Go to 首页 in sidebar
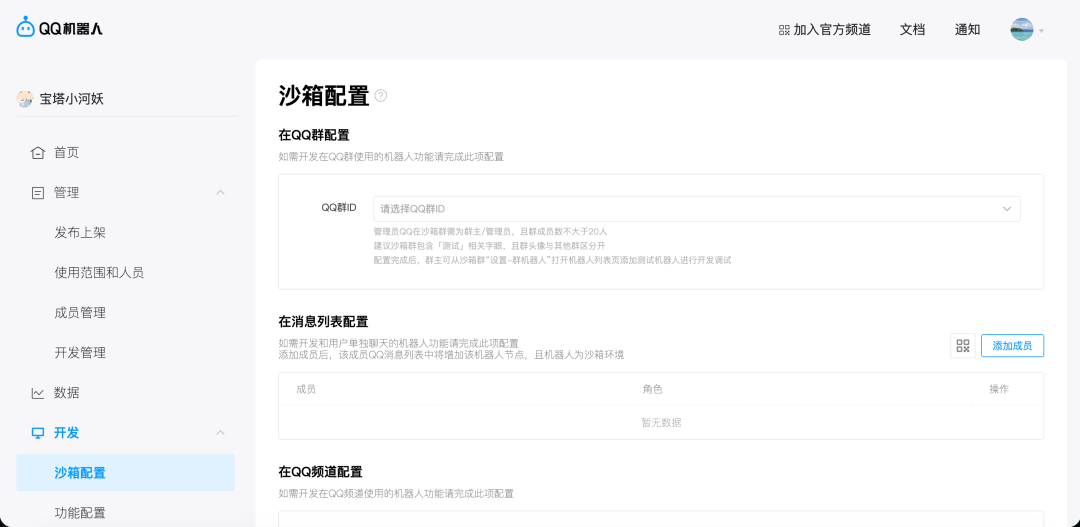 (67, 152)
